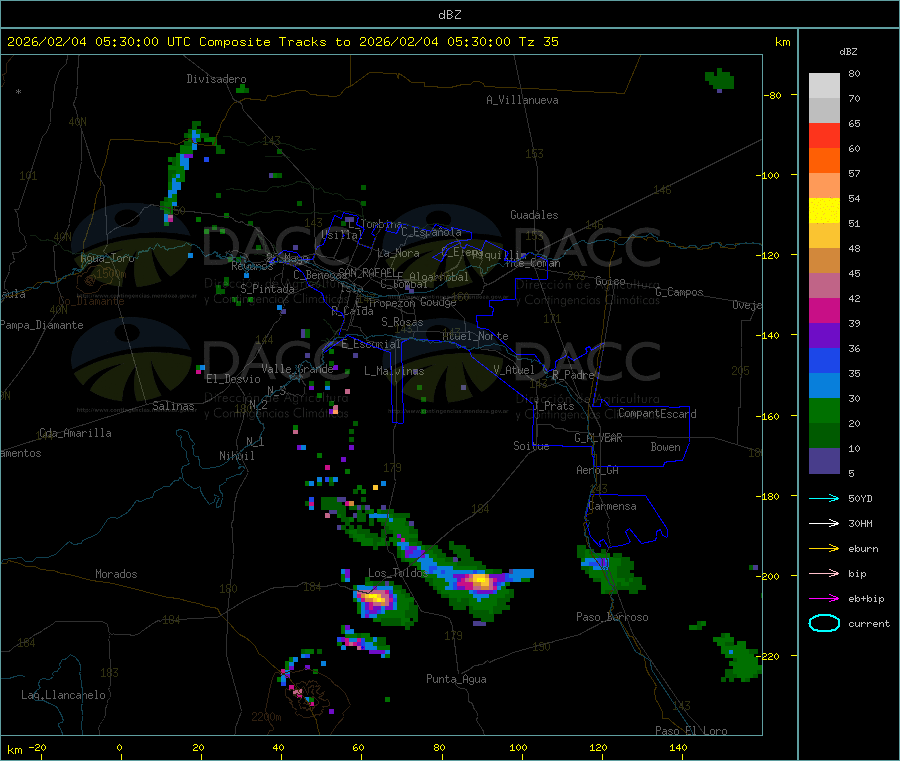Click the dBZ title at the top
Viewport: 900px width, 761px height.
(449, 15)
